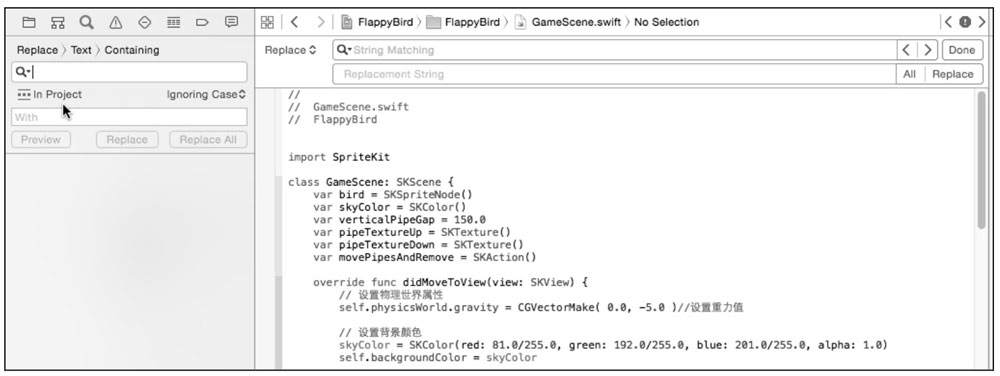Click 'self.backgroundColor = skyColor' line

pos(438,358)
